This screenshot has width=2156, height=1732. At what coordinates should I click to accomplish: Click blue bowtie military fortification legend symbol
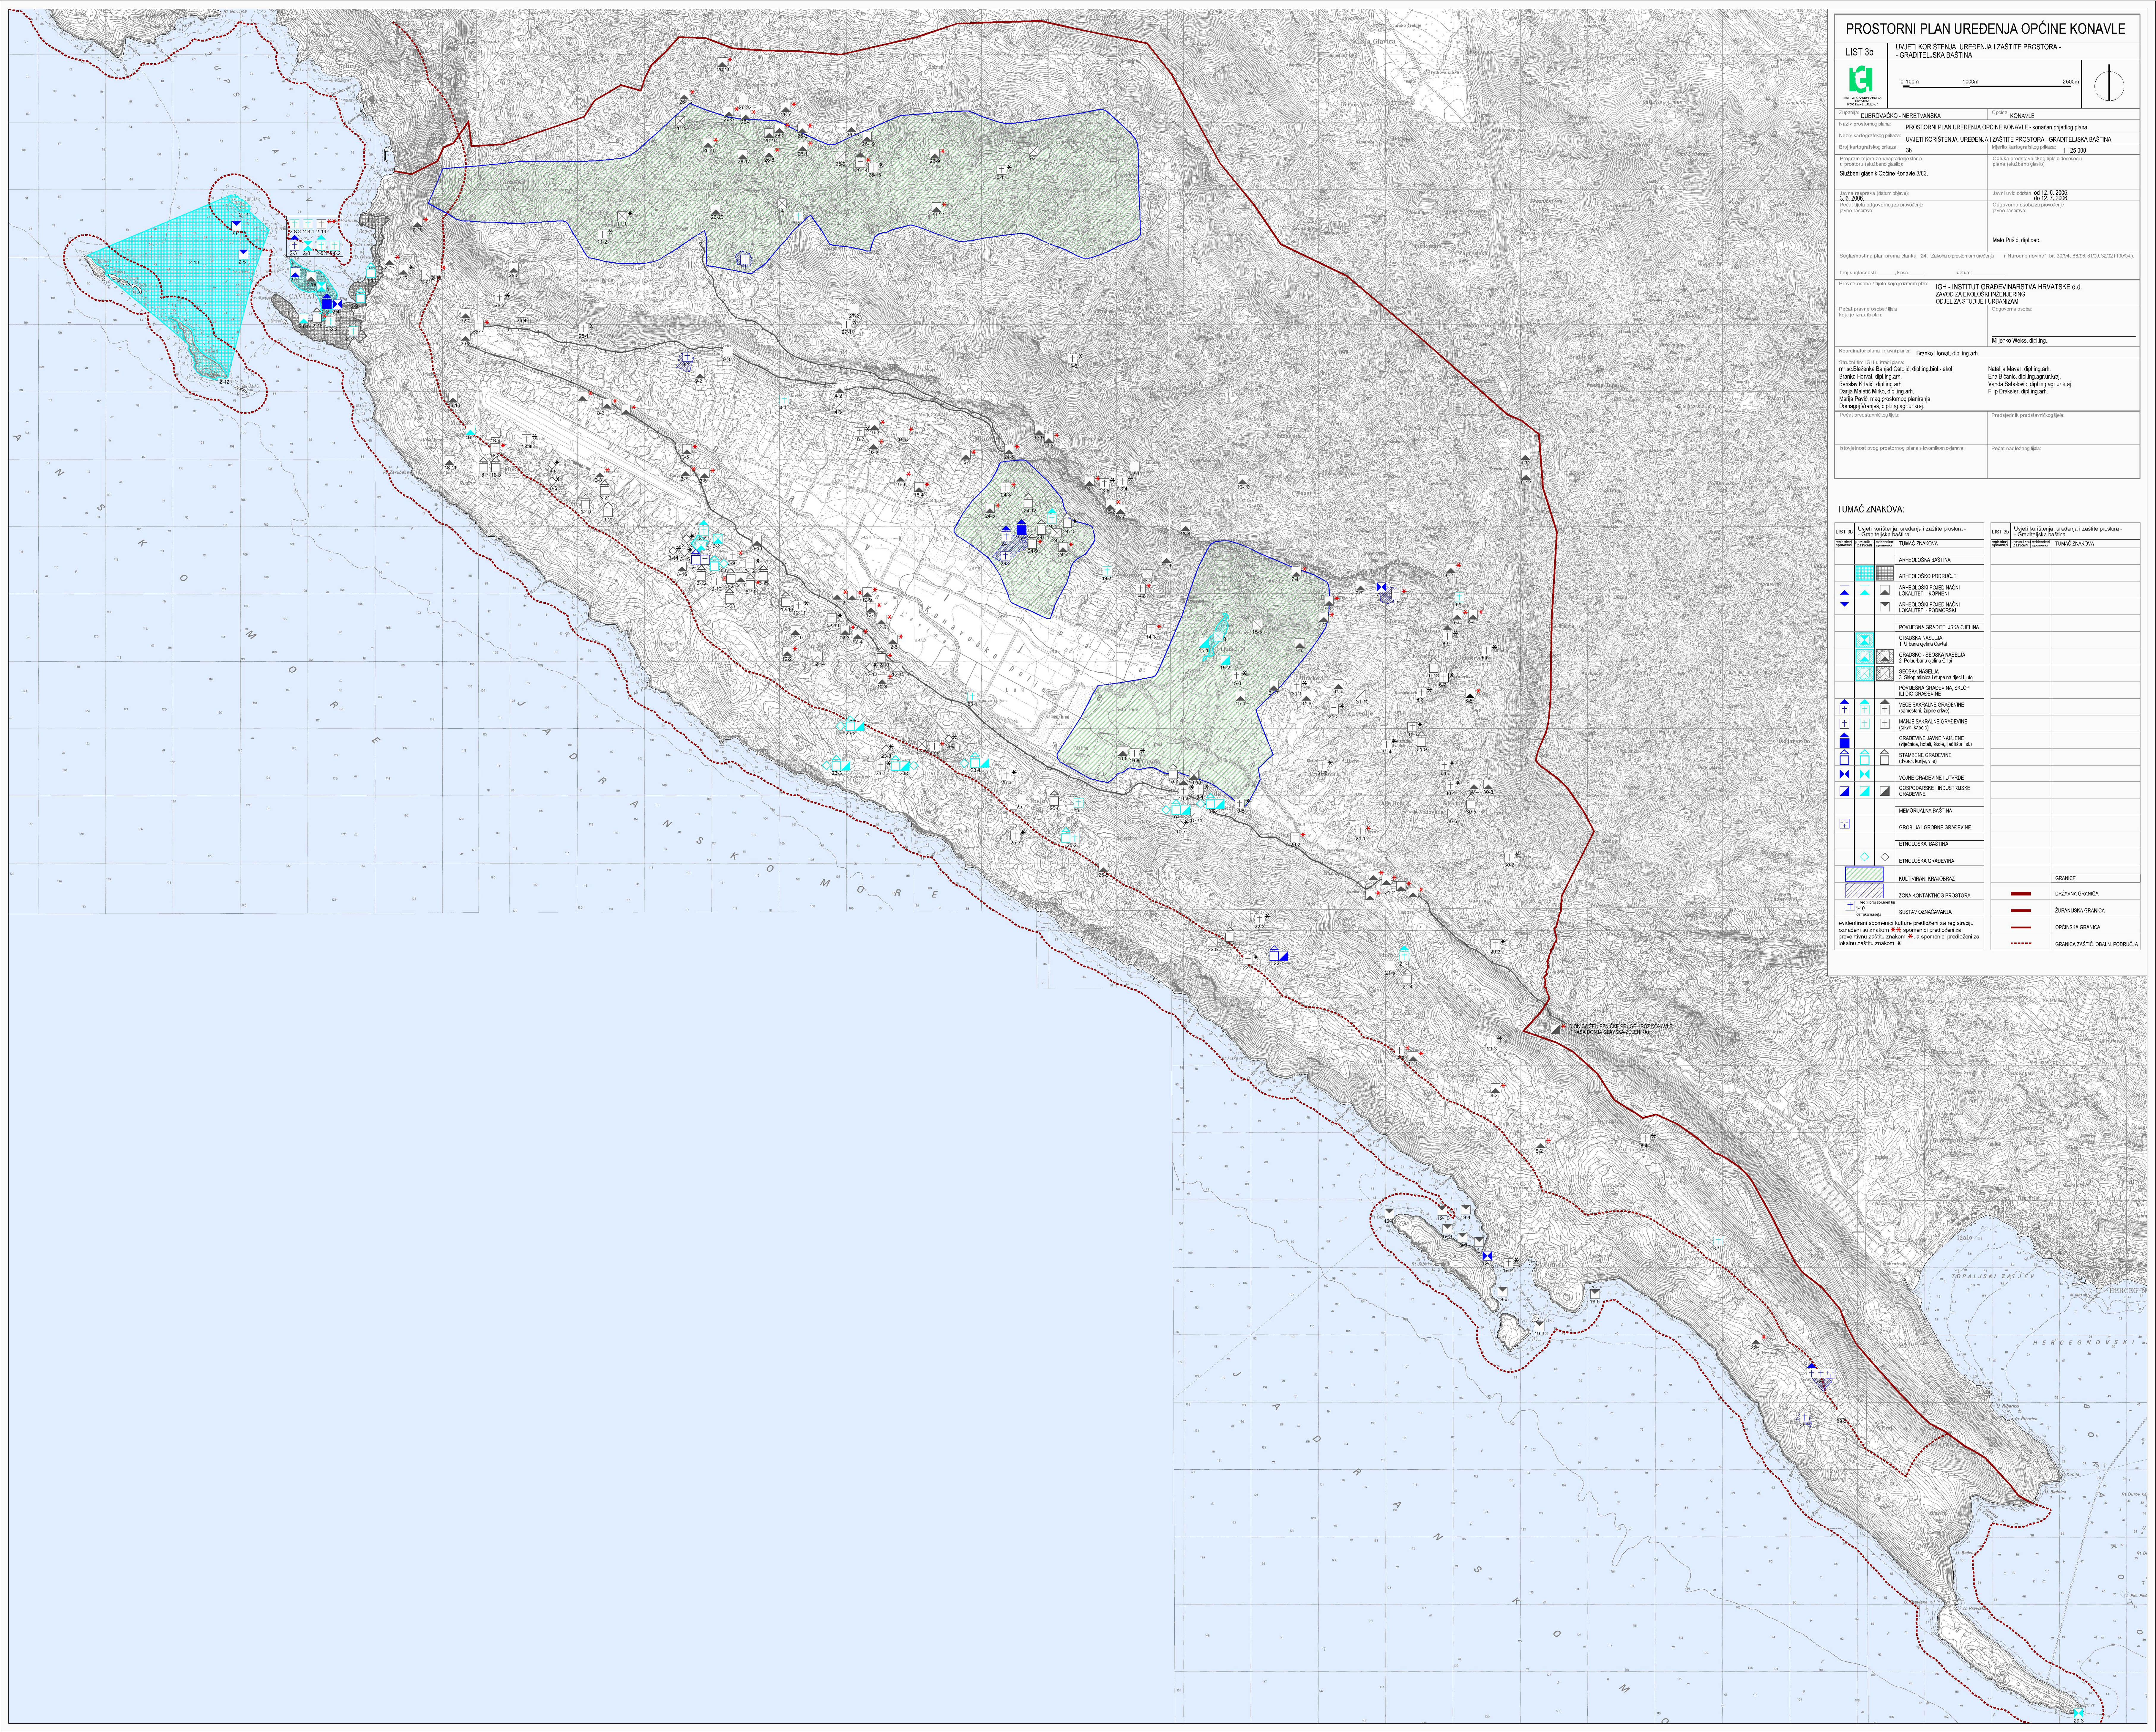[1845, 774]
